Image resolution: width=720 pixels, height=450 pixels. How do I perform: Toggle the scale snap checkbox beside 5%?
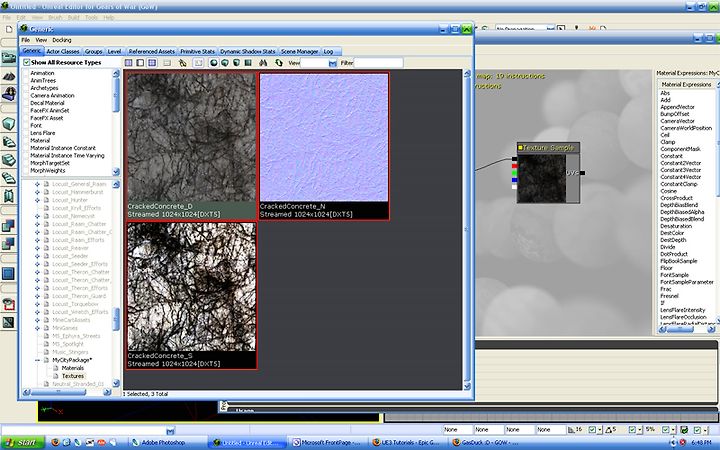click(x=665, y=430)
